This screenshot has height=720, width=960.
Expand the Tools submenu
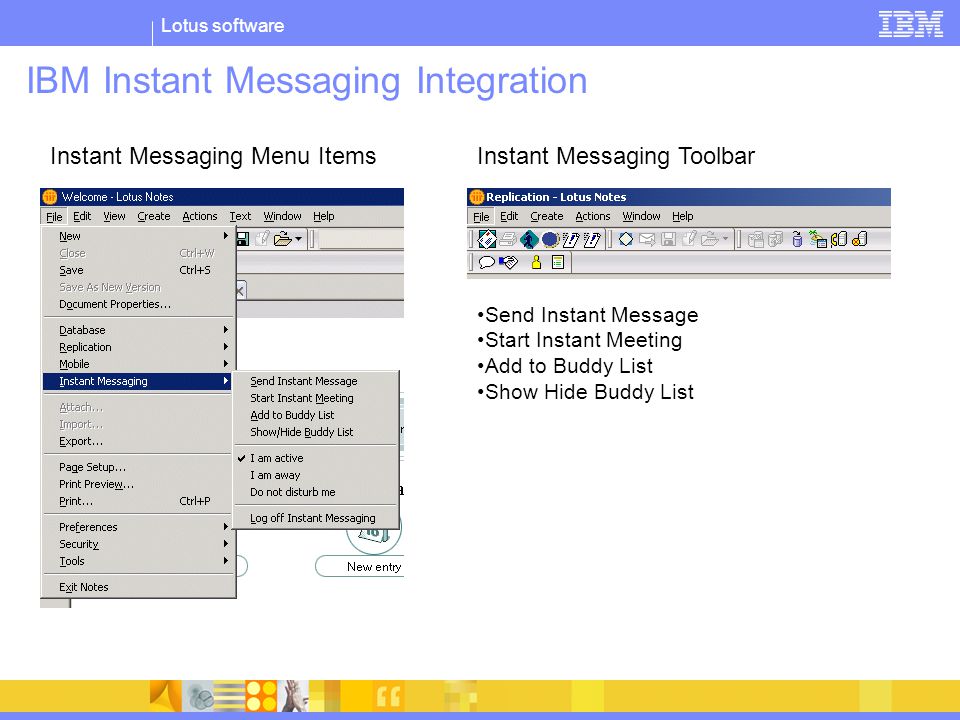tap(138, 561)
